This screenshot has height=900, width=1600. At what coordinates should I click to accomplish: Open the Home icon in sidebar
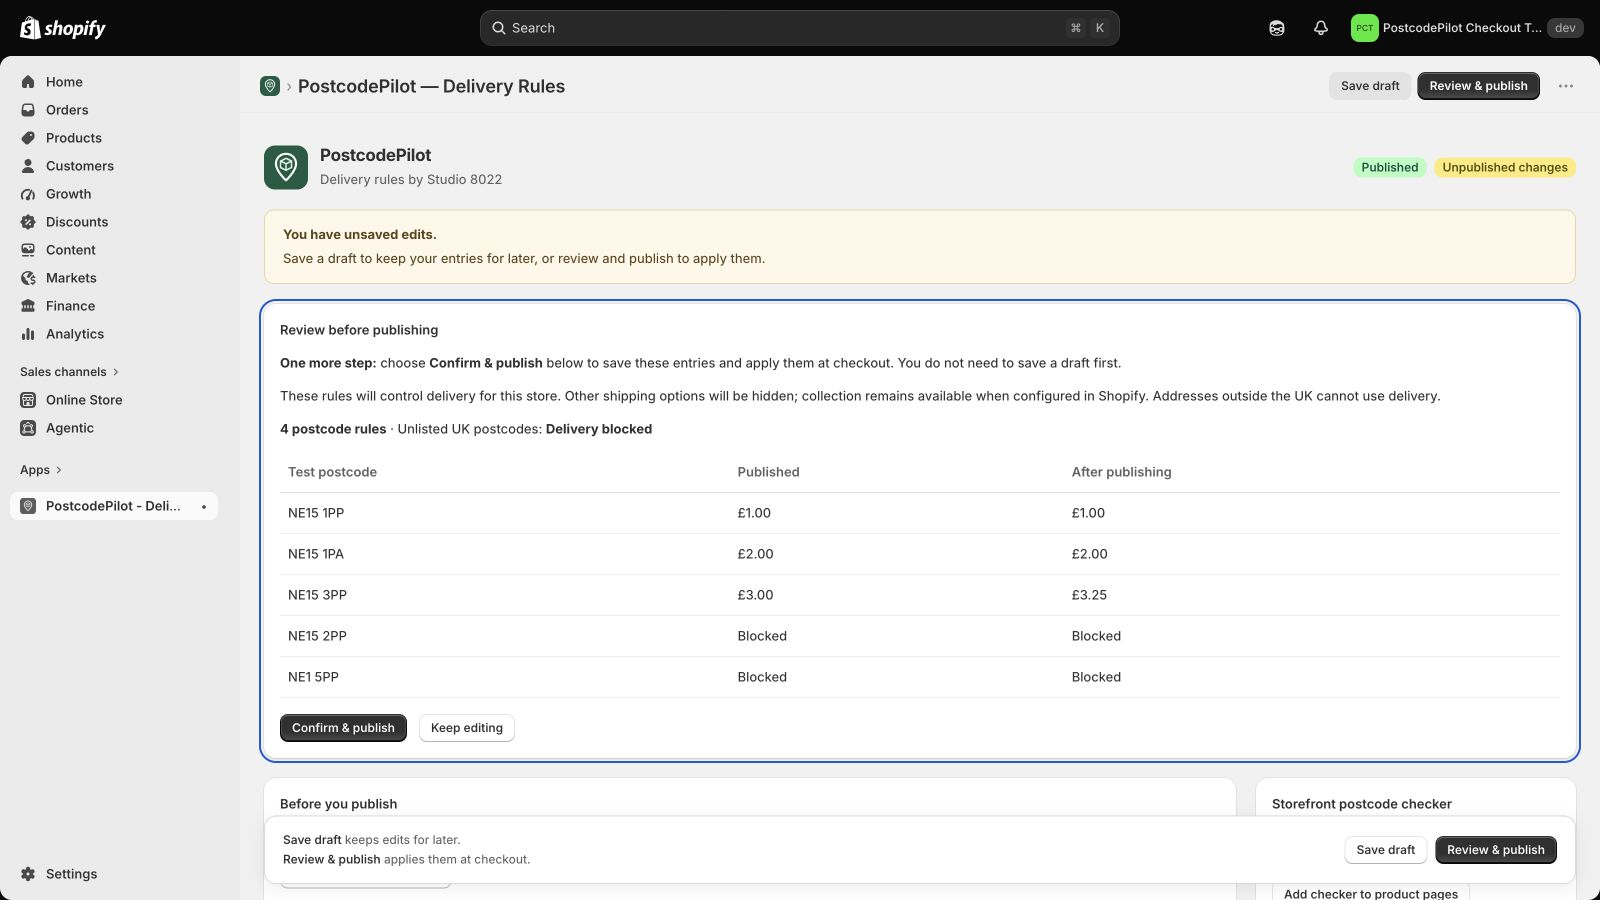point(28,82)
